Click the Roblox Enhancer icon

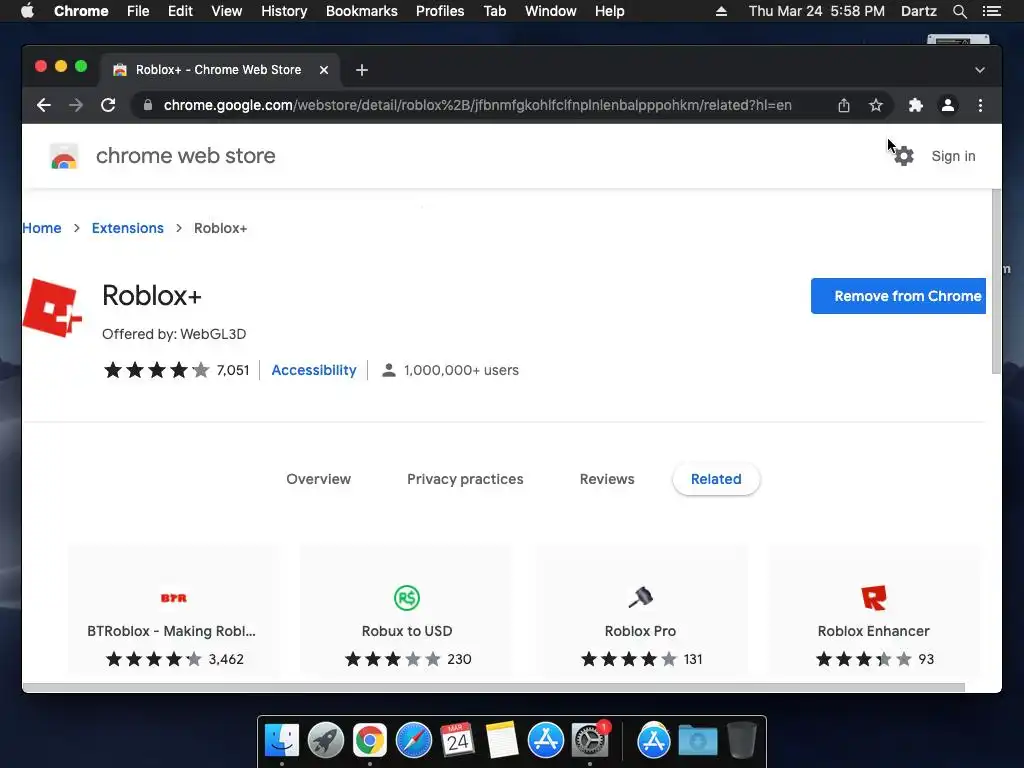[x=874, y=598]
